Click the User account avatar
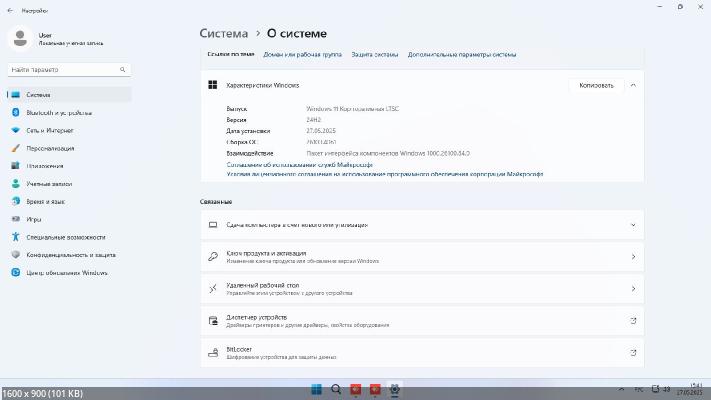The image size is (711, 400). coord(20,39)
